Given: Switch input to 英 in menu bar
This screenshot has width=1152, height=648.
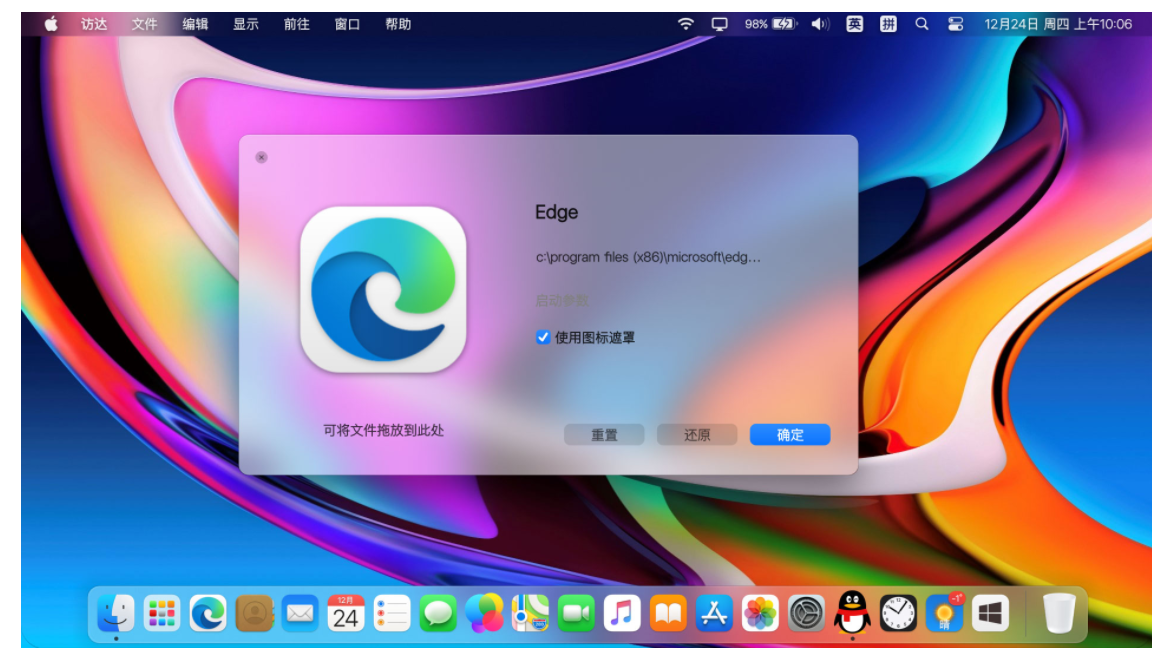Looking at the screenshot, I should point(854,24).
